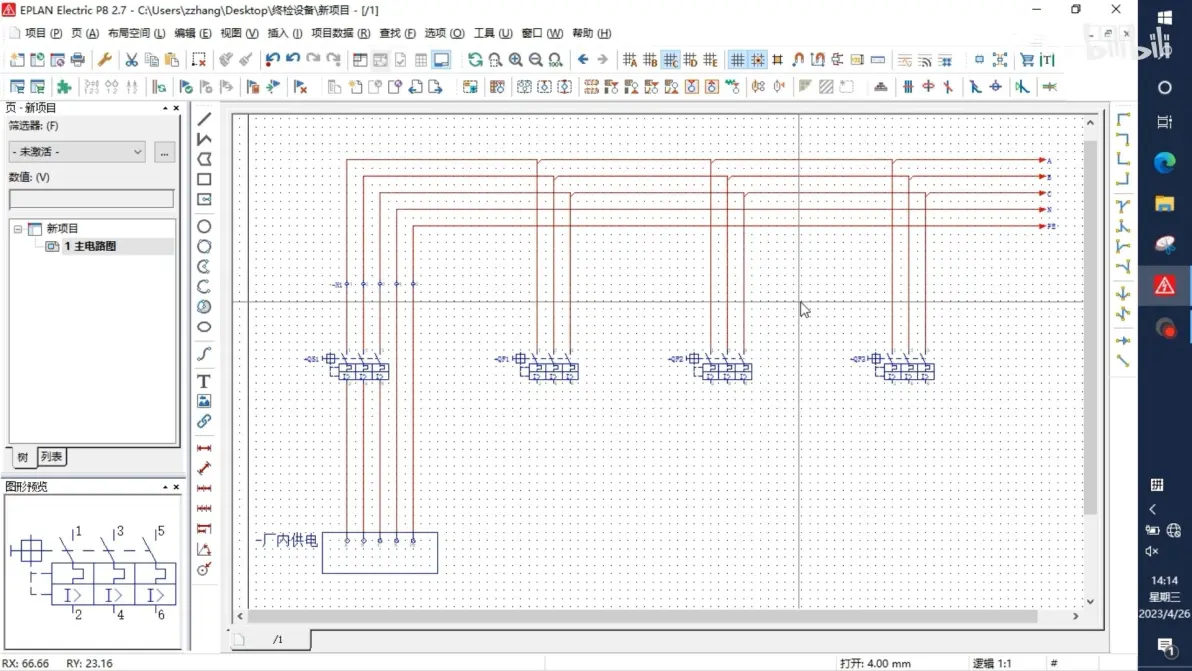The image size is (1192, 671).
Task: Click the wrench settings icon
Action: pyautogui.click(x=105, y=59)
